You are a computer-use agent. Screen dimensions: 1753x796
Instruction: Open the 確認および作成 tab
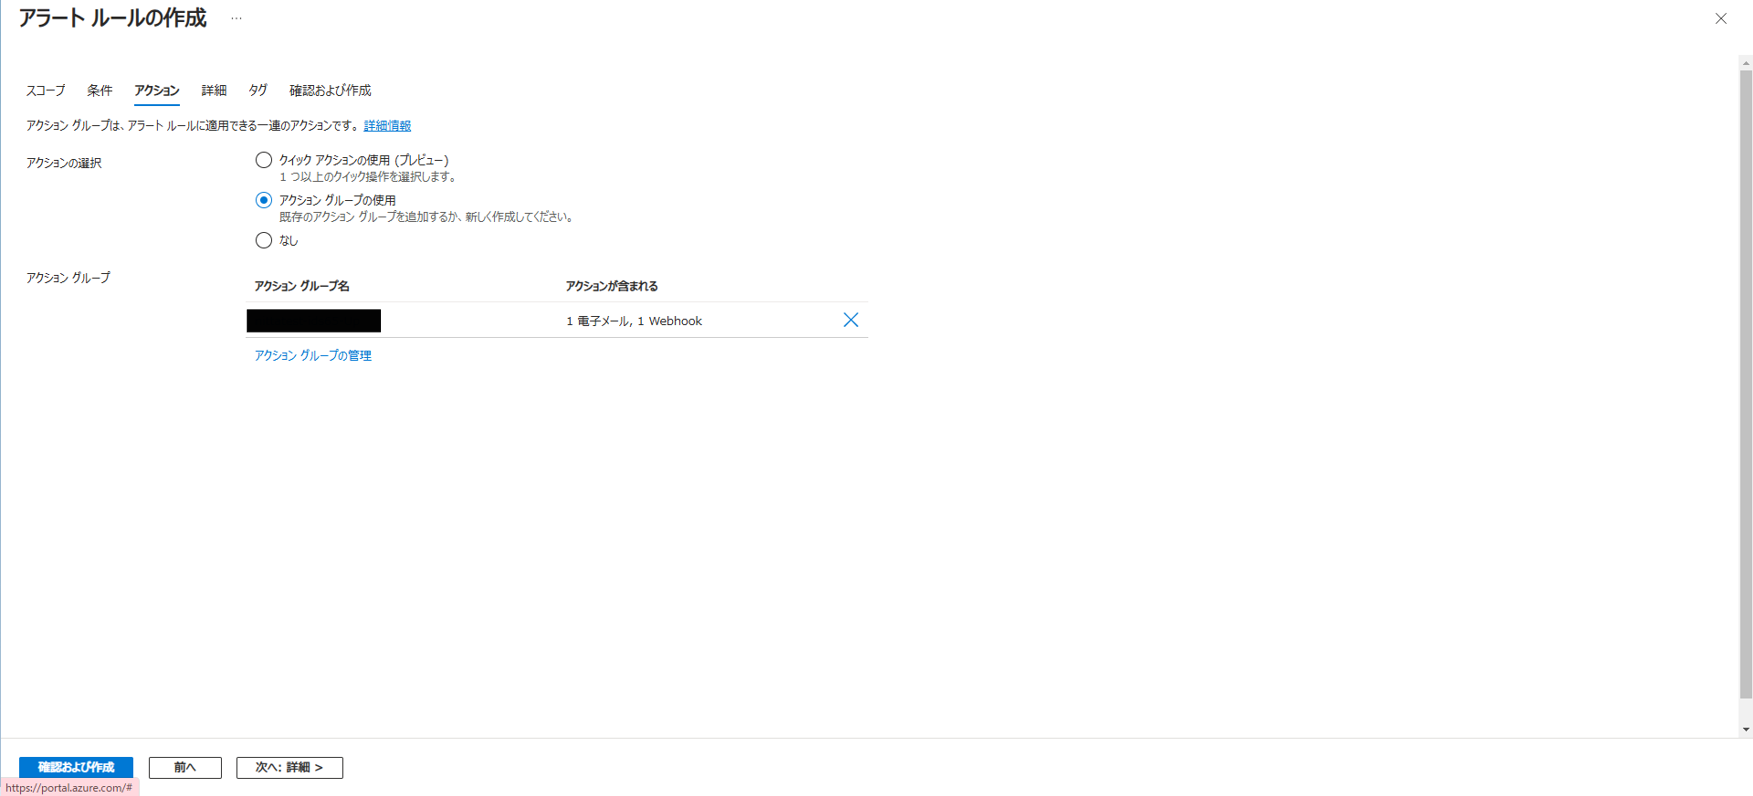[330, 91]
